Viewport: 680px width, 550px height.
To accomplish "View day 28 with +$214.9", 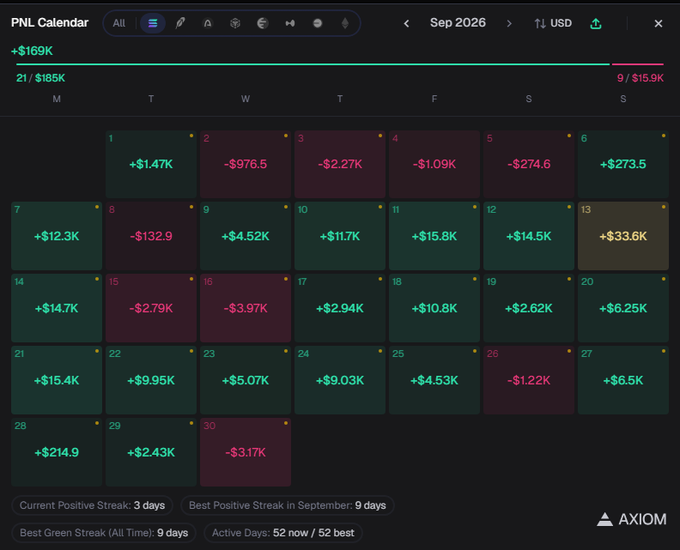I will click(x=57, y=452).
